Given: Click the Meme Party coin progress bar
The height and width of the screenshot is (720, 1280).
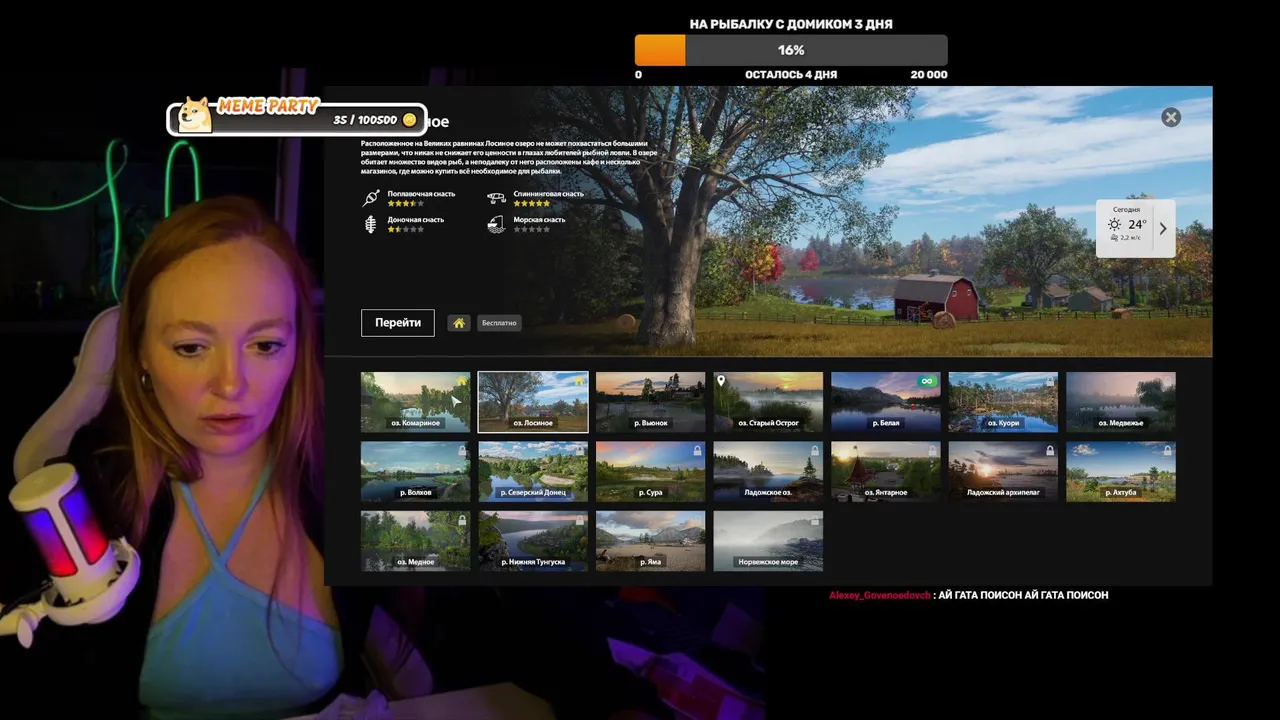Looking at the screenshot, I should [x=297, y=120].
